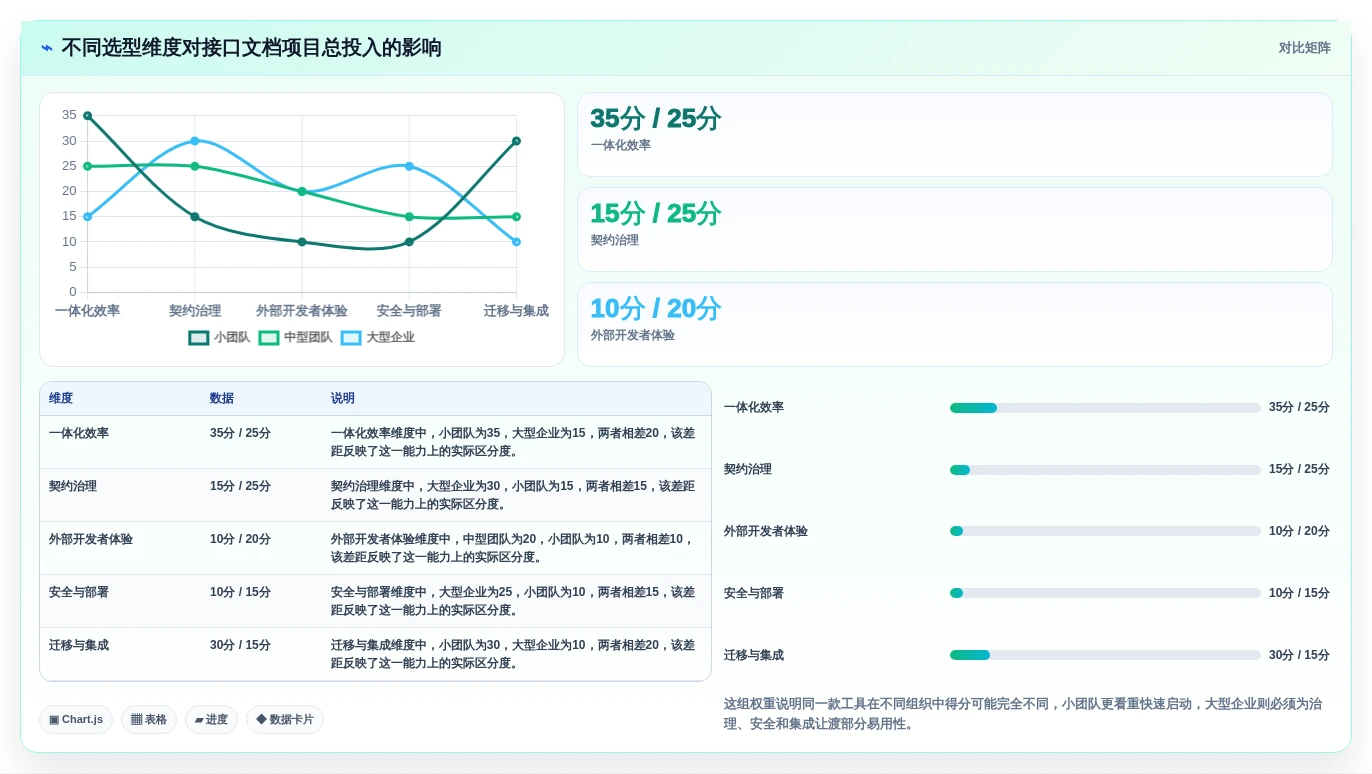The width and height of the screenshot is (1372, 774).
Task: Click the 10分 / 15分 value in table
Action: 240,592
